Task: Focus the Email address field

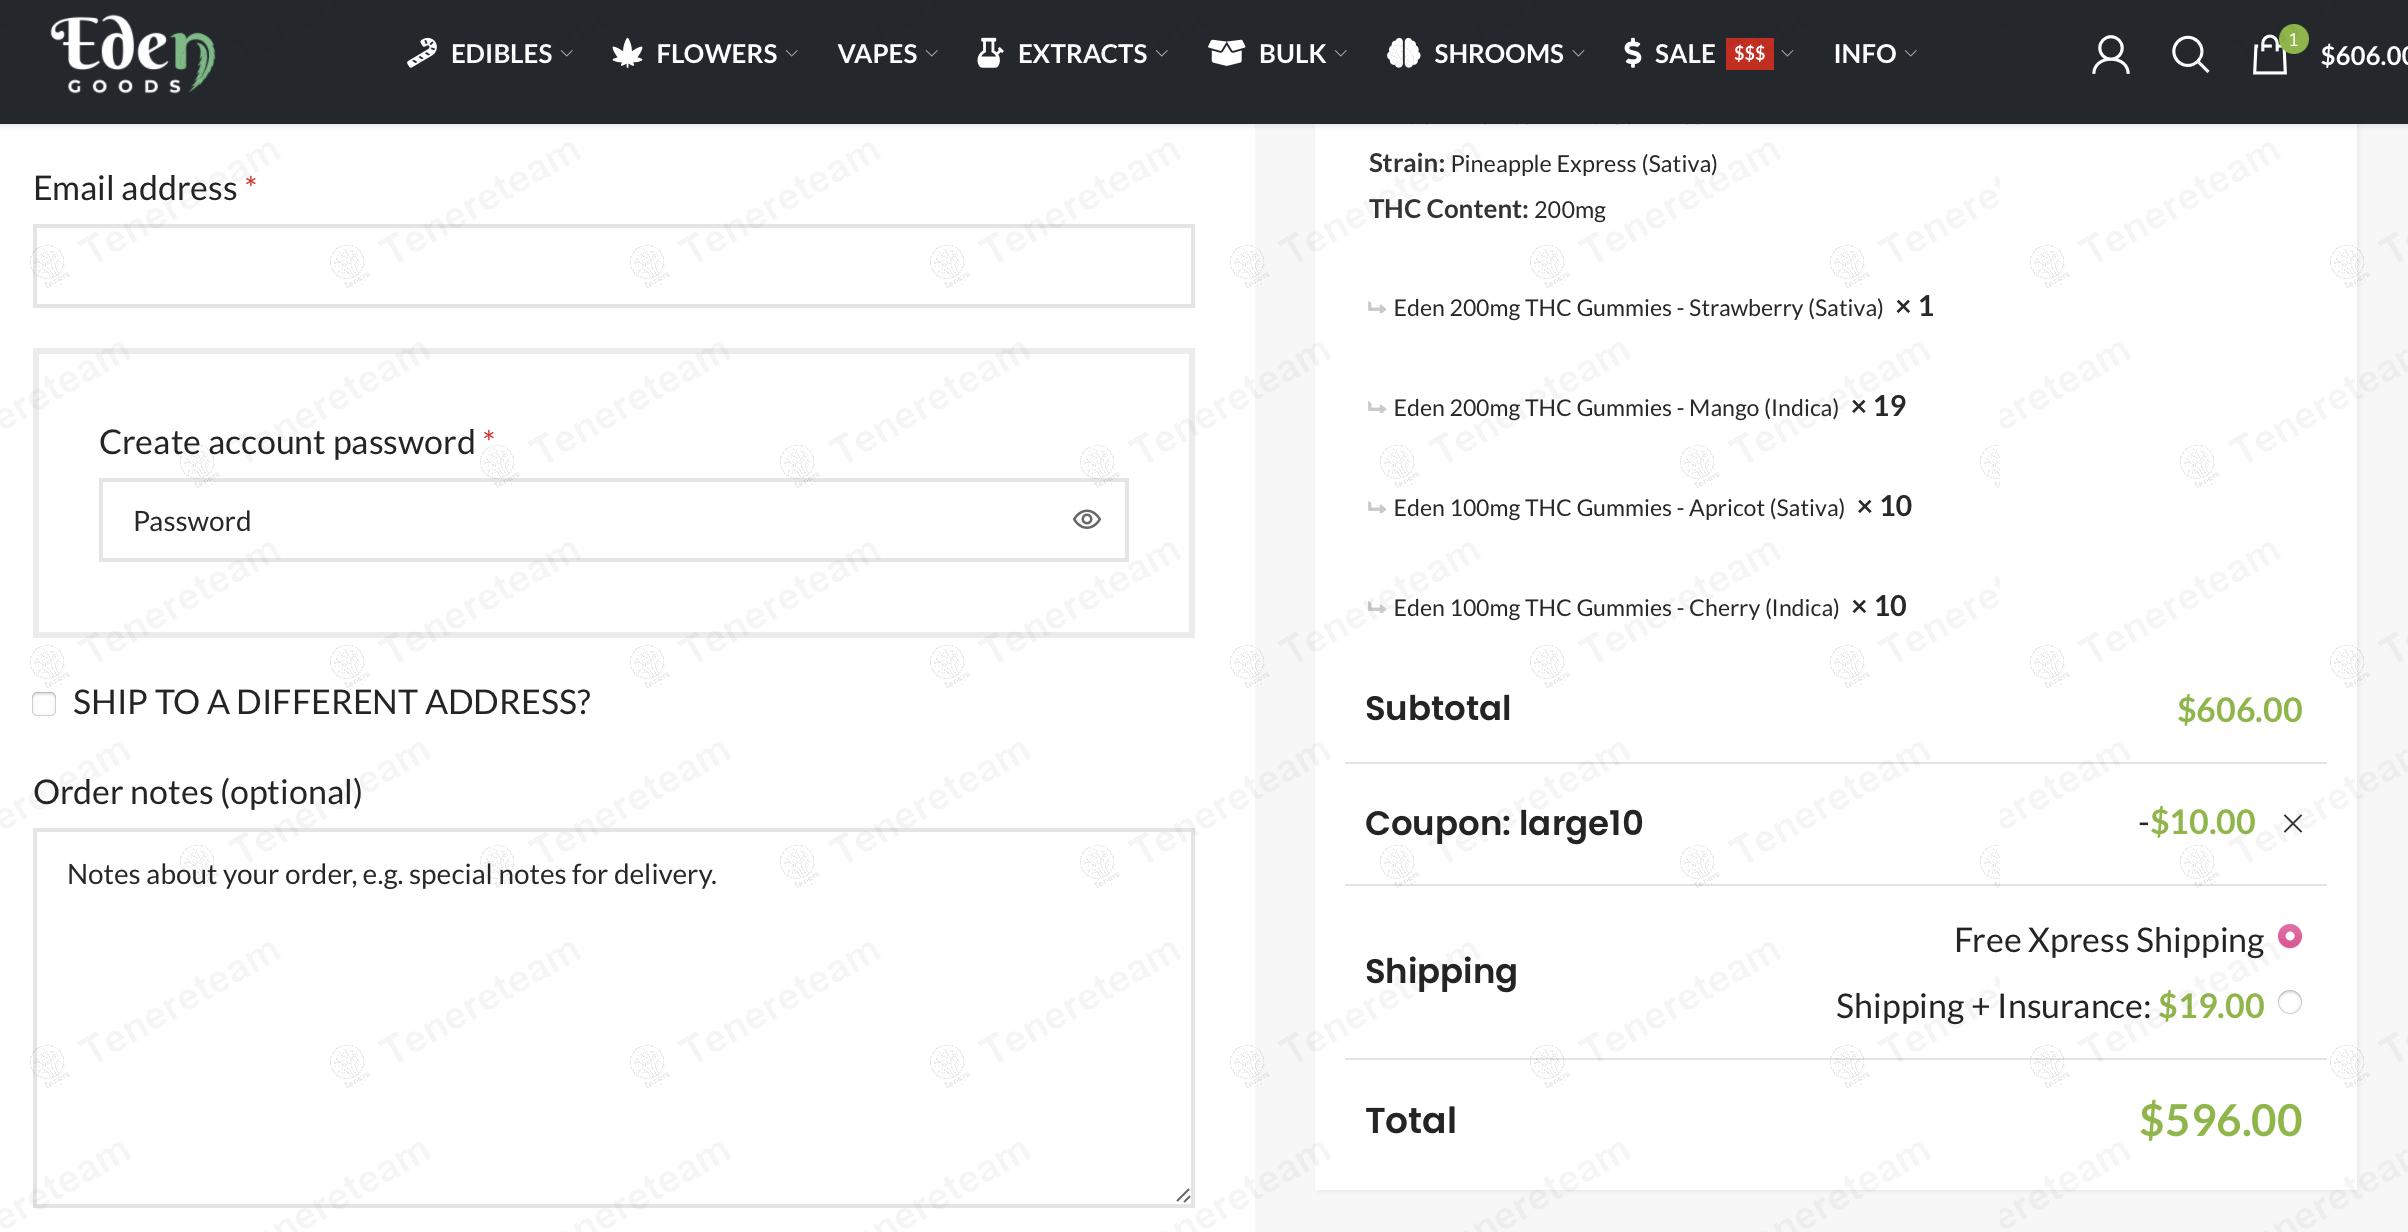Action: [x=613, y=266]
